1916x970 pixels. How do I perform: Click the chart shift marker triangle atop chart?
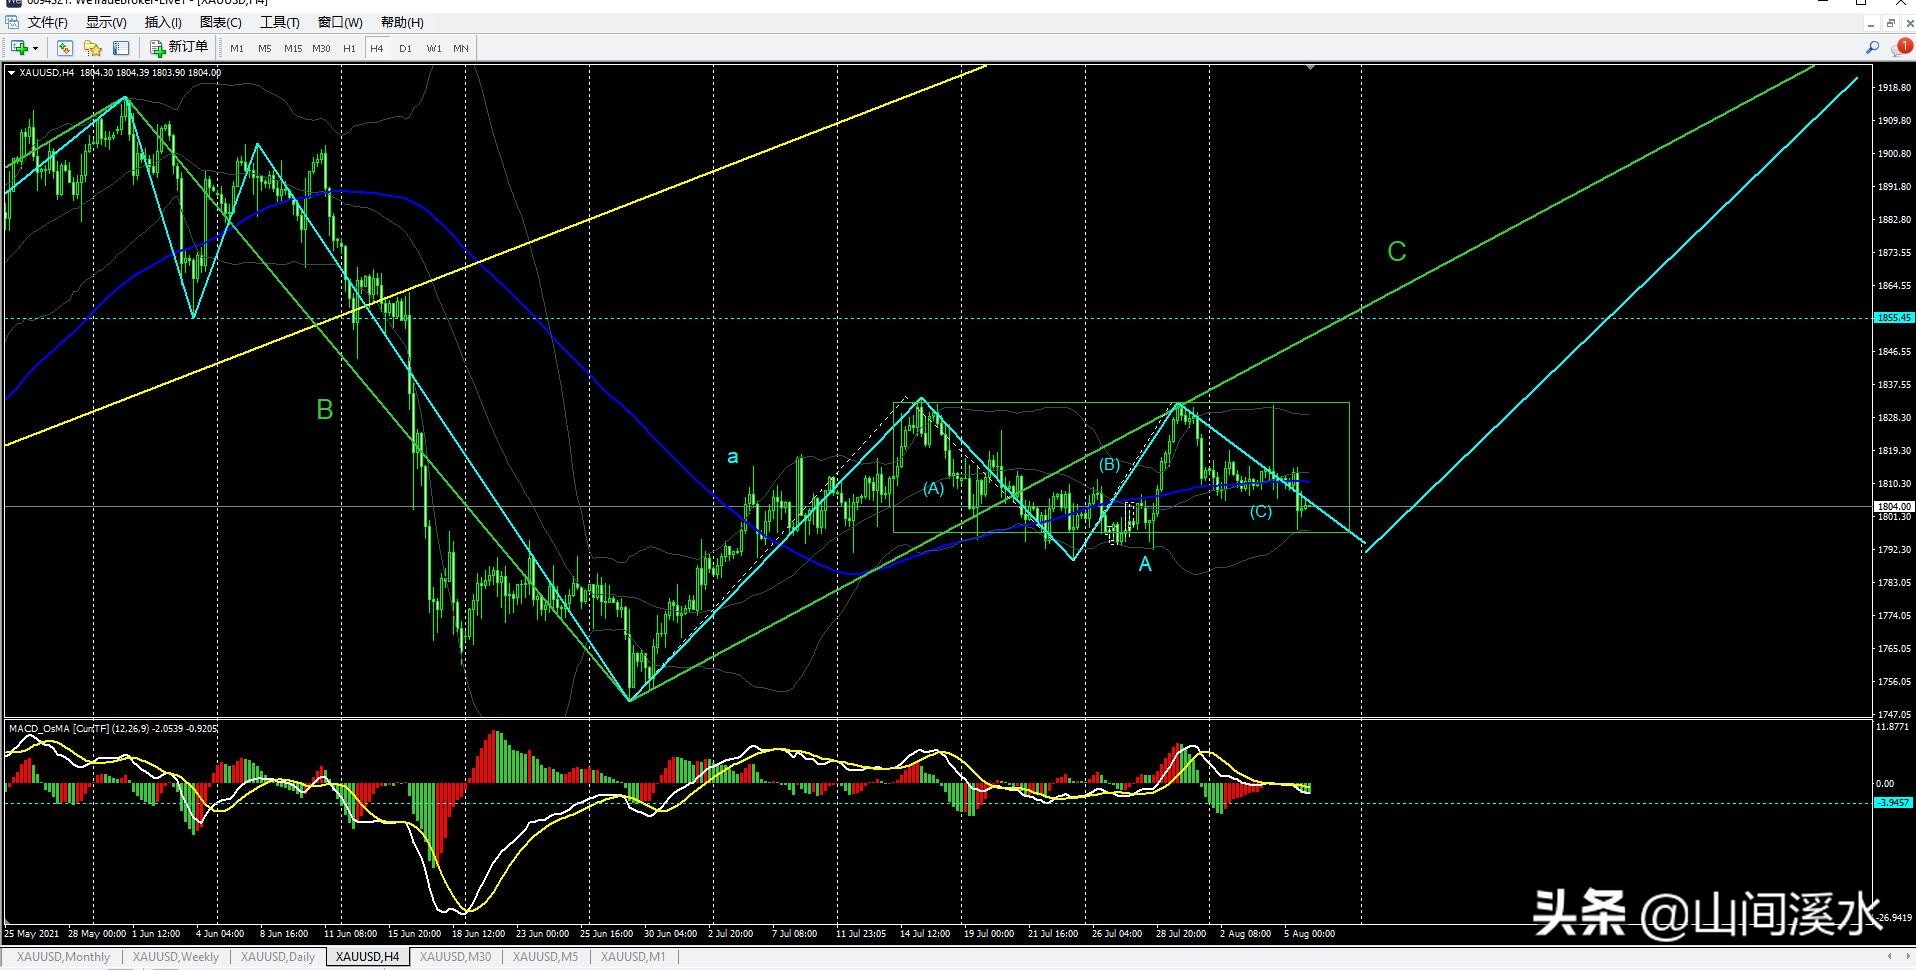(x=1310, y=67)
